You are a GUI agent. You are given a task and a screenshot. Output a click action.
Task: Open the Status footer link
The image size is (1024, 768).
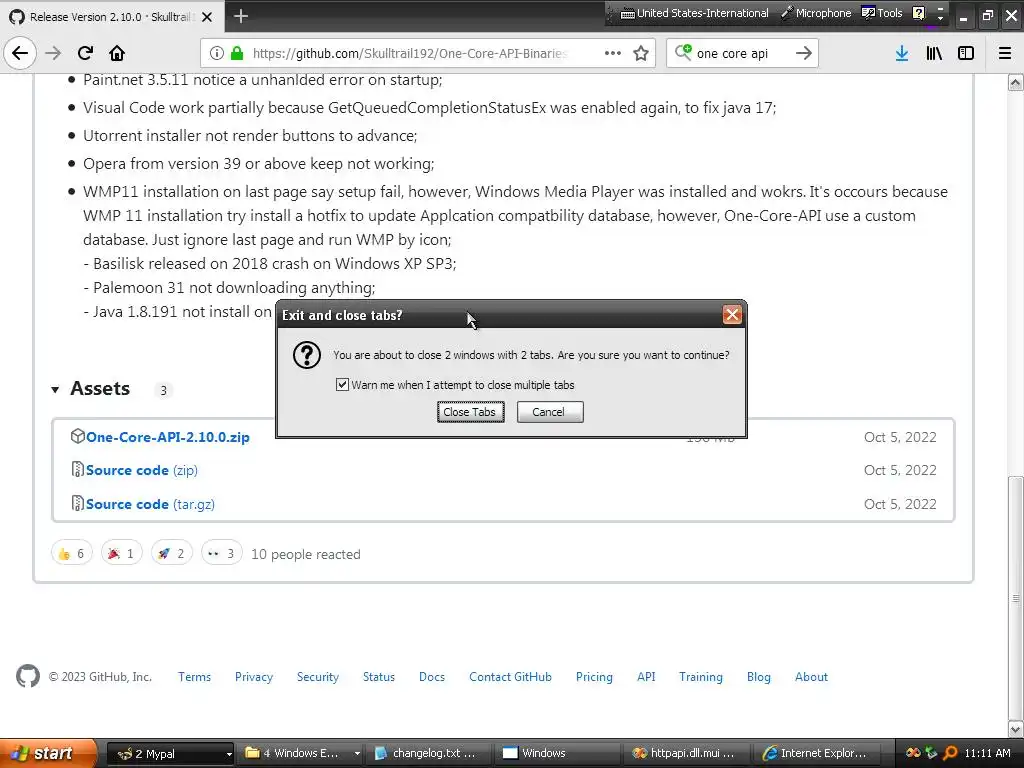(379, 677)
